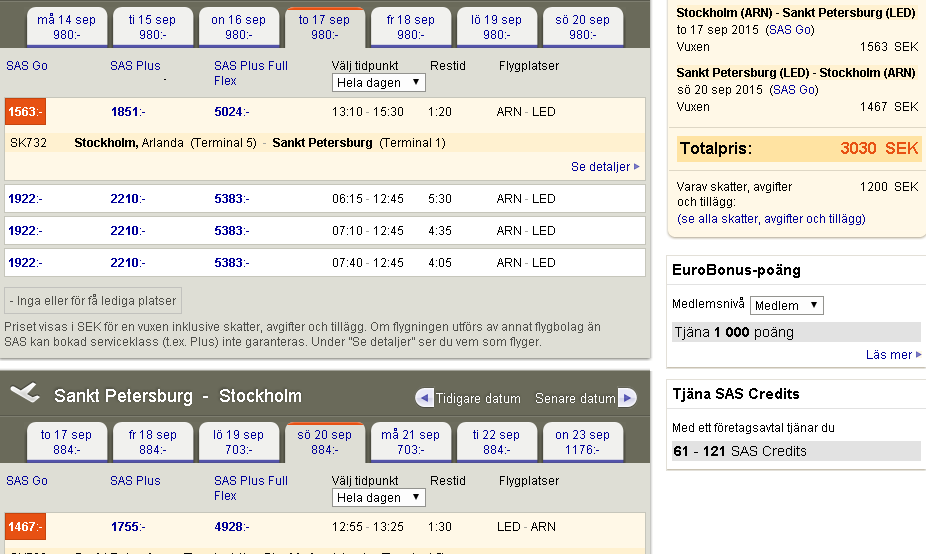Open the return Hela dagen time dropdown
This screenshot has width=926, height=554.
pyautogui.click(x=379, y=497)
